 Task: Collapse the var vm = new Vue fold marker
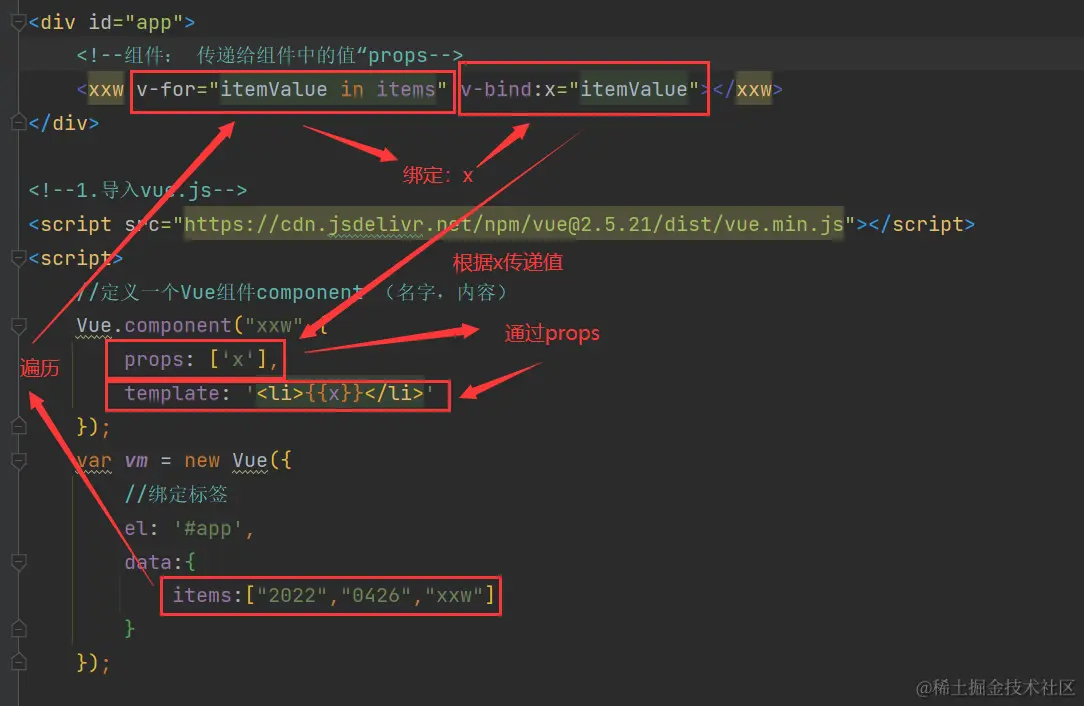click(19, 461)
